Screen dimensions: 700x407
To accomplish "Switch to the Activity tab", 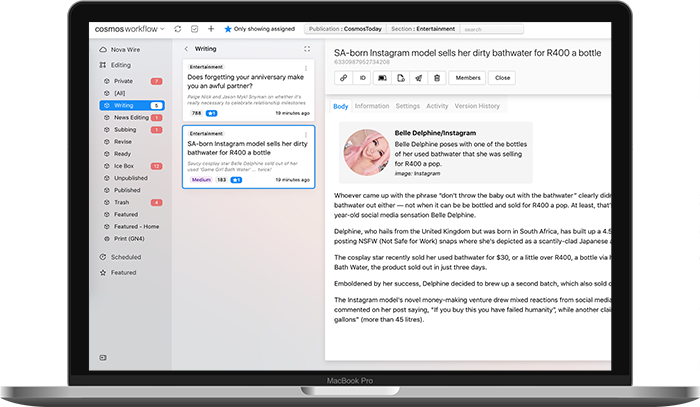I will [x=437, y=106].
